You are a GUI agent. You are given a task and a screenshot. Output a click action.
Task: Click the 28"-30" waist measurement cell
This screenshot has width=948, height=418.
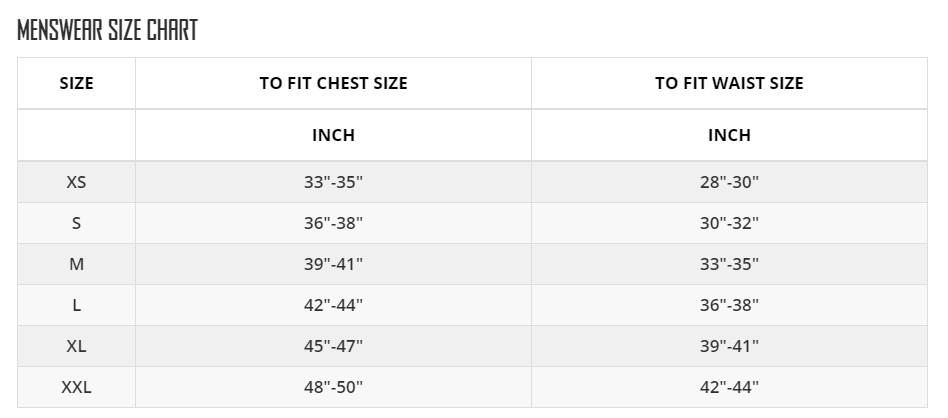729,182
